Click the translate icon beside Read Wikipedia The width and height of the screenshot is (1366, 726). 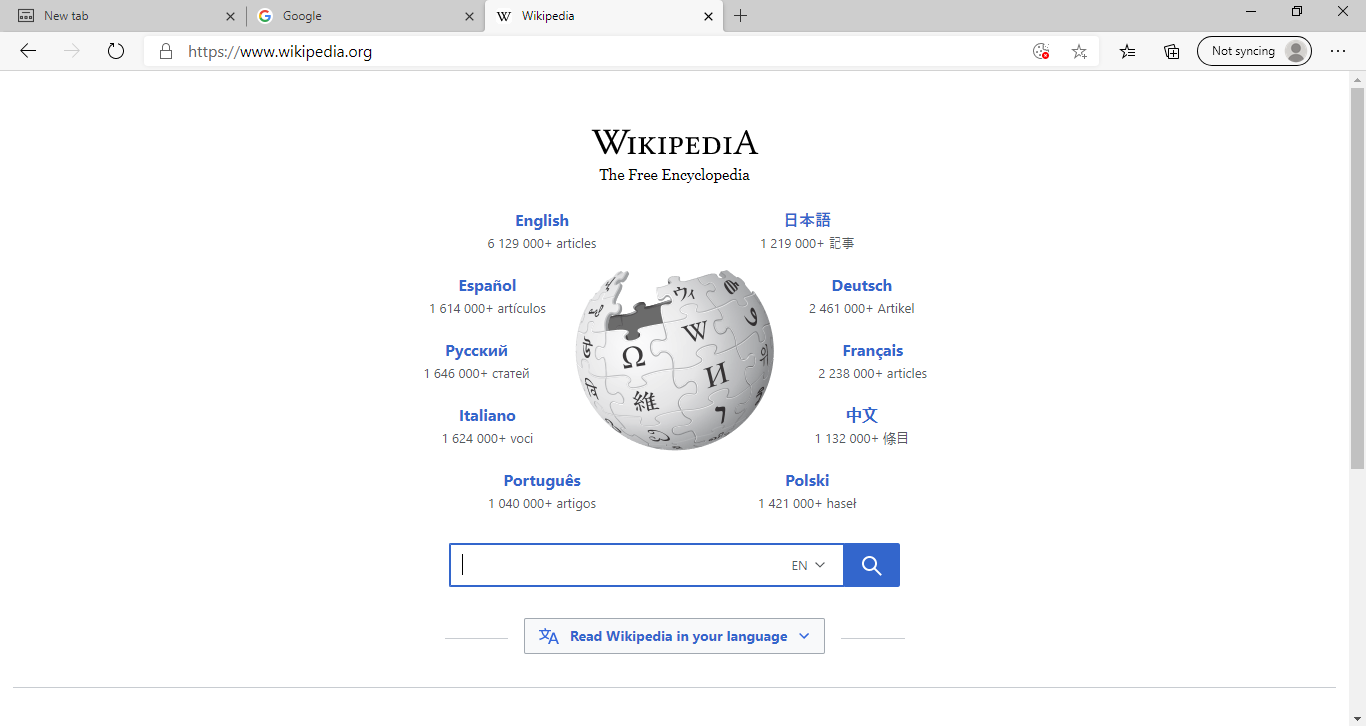[x=549, y=636]
